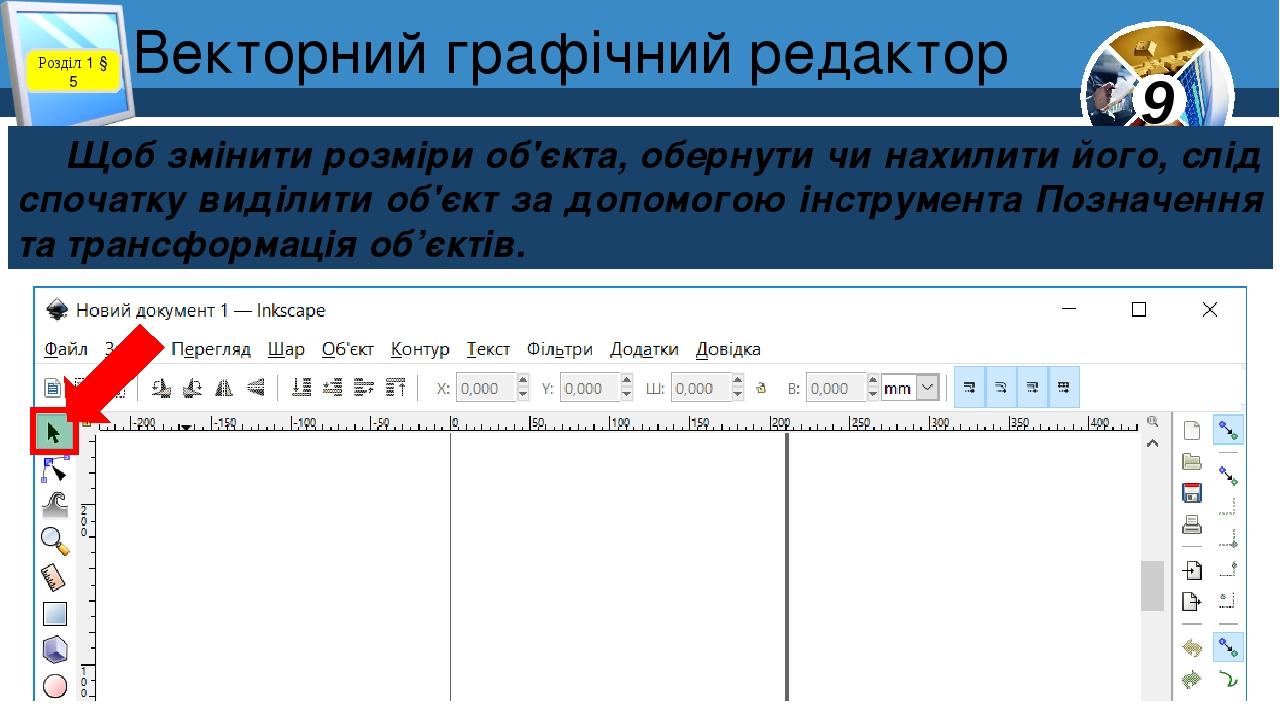Open the Контур menu
Screen dimensions: 1280x720
[420, 349]
